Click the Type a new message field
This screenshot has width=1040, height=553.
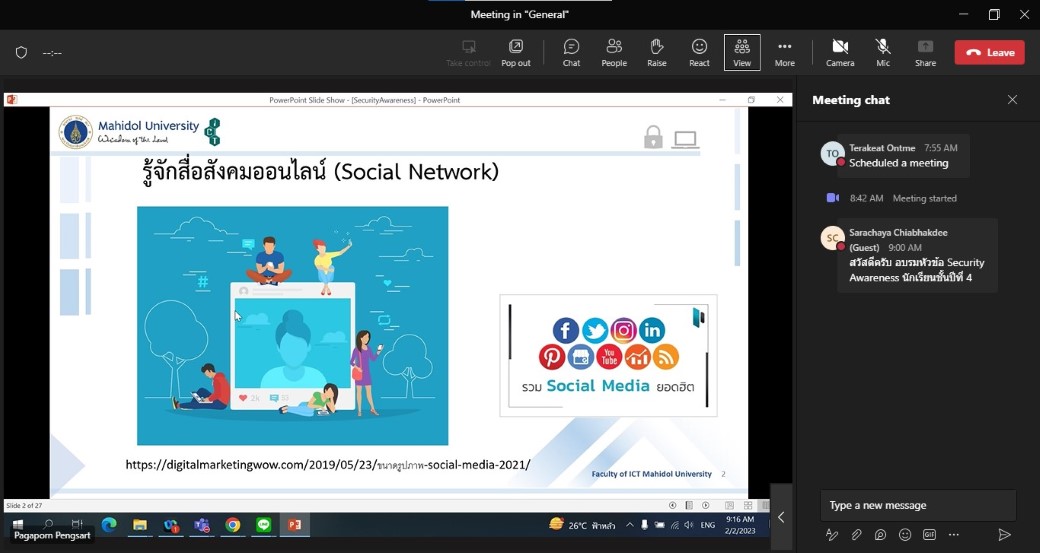point(917,505)
